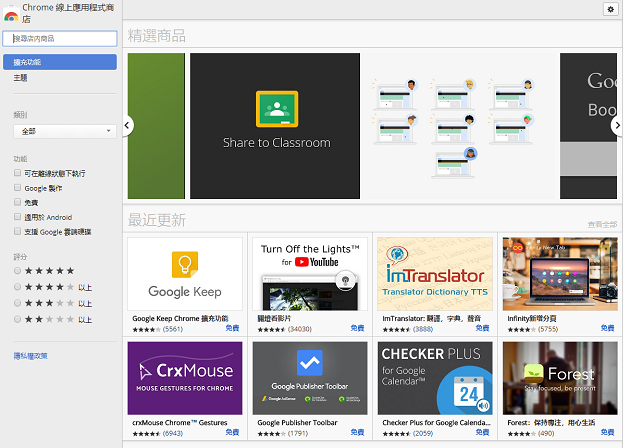Click the 查看全部 link
The height and width of the screenshot is (448, 630).
602,224
